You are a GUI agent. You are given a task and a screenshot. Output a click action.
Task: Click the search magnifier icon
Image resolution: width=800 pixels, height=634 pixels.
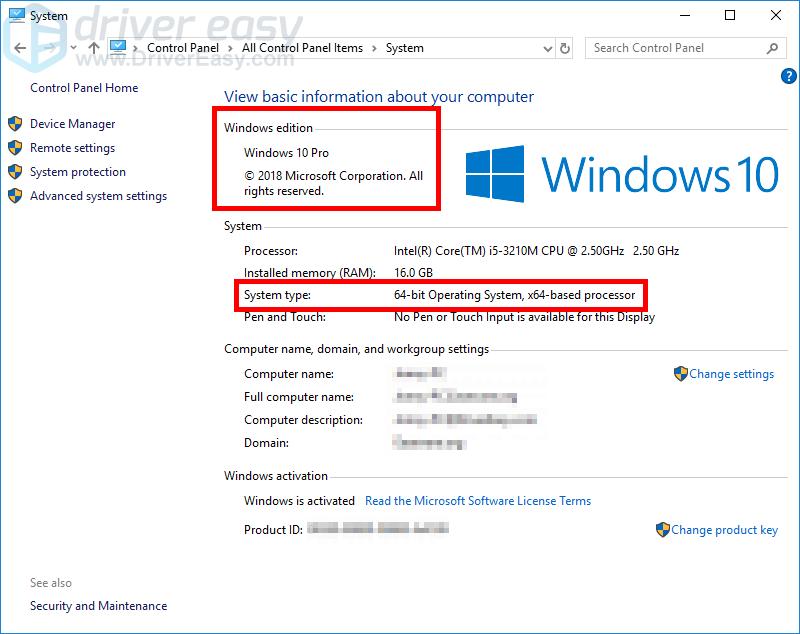pos(772,48)
